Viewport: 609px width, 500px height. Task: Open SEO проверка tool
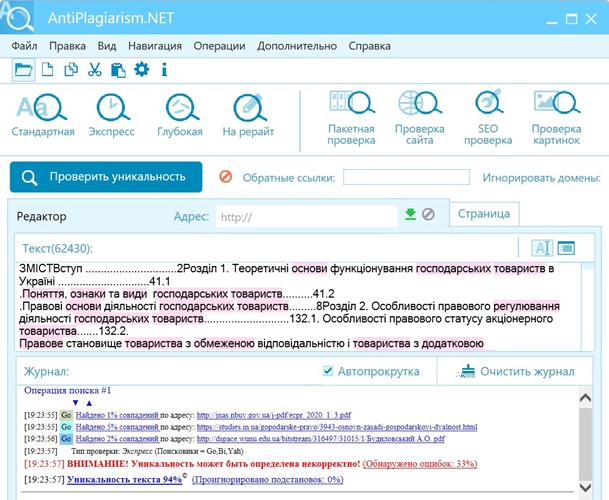click(488, 118)
